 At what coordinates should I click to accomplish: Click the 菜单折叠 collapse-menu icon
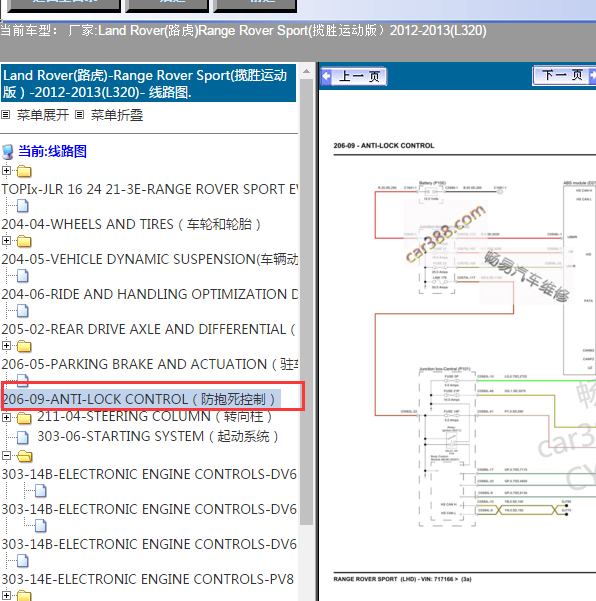tap(79, 115)
